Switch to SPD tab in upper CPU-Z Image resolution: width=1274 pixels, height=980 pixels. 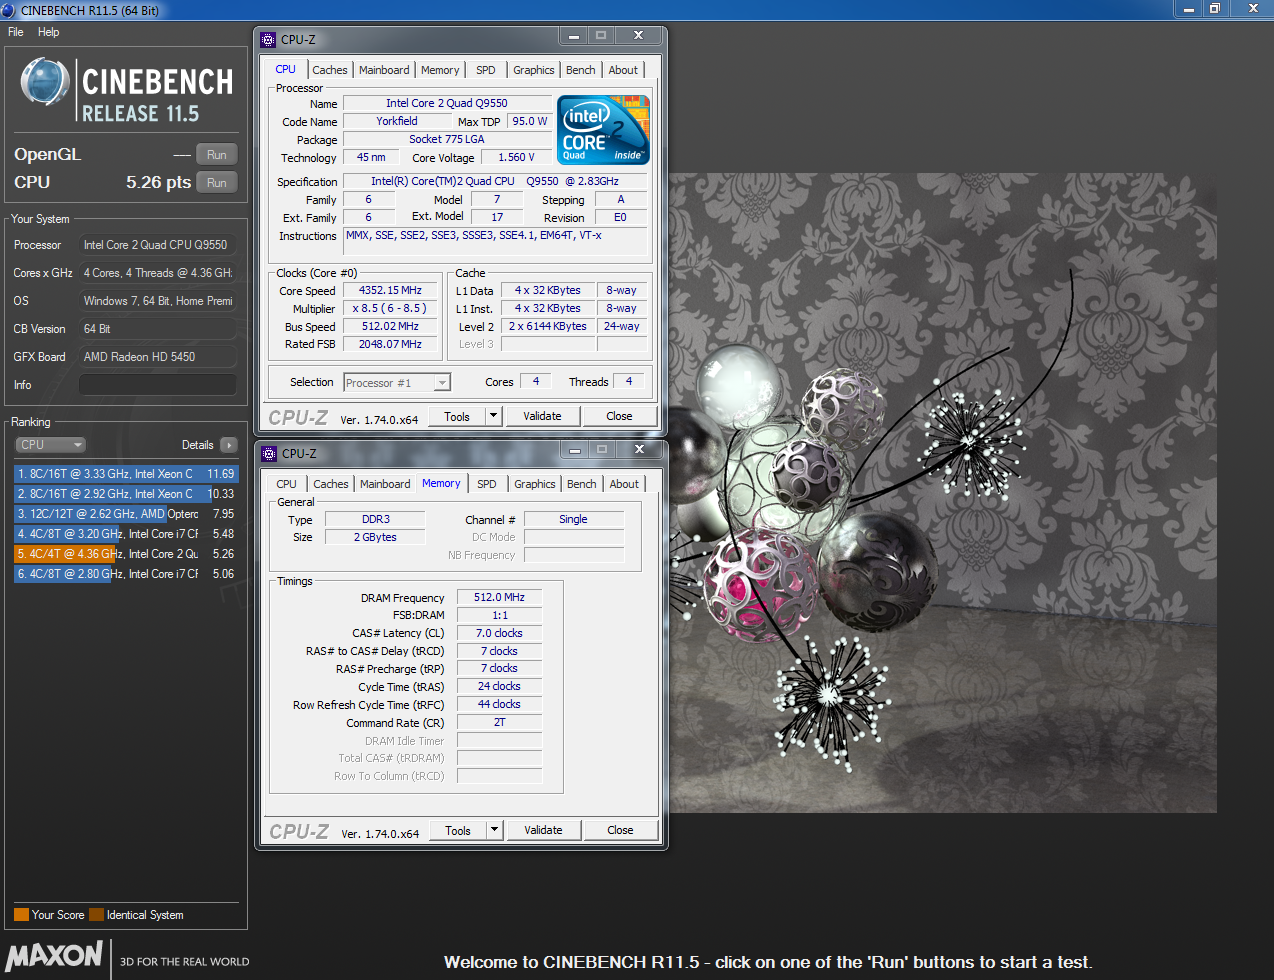(x=486, y=70)
